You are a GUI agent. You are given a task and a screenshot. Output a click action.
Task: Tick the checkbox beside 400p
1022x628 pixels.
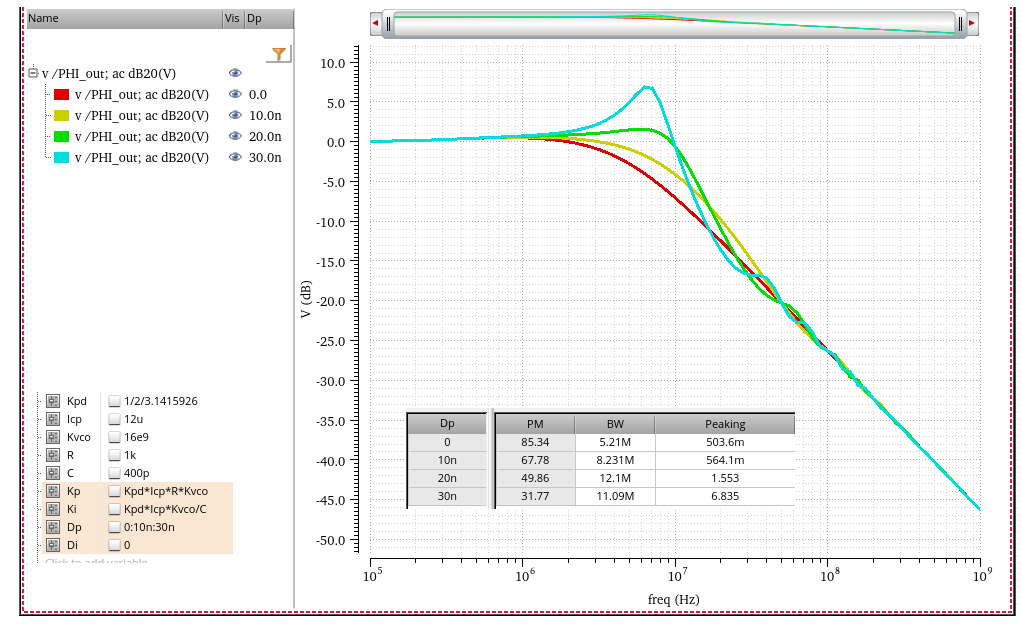click(115, 473)
